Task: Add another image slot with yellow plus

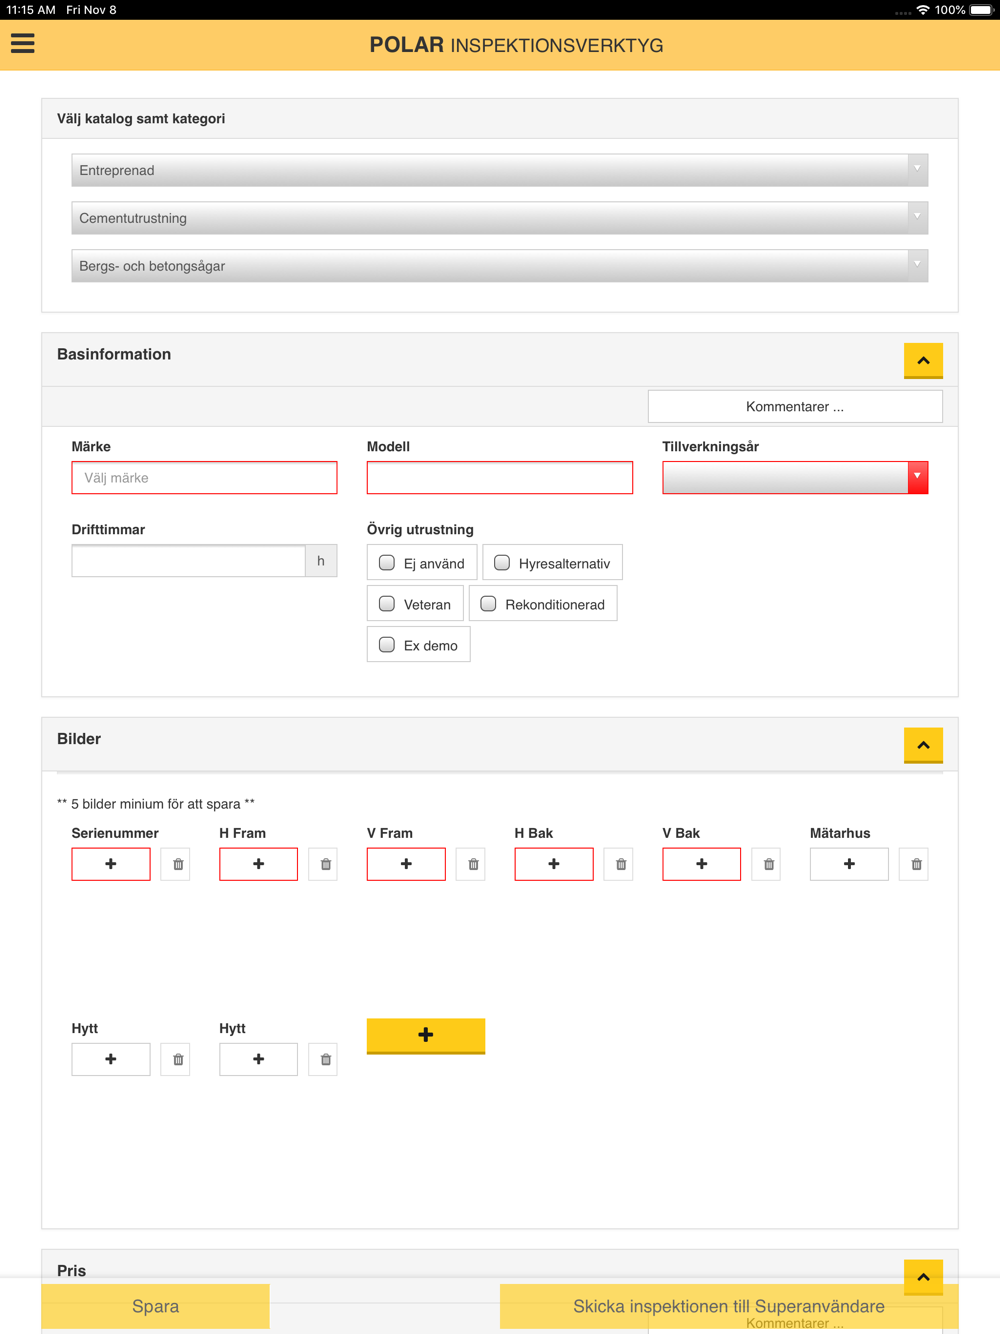Action: [x=426, y=1035]
